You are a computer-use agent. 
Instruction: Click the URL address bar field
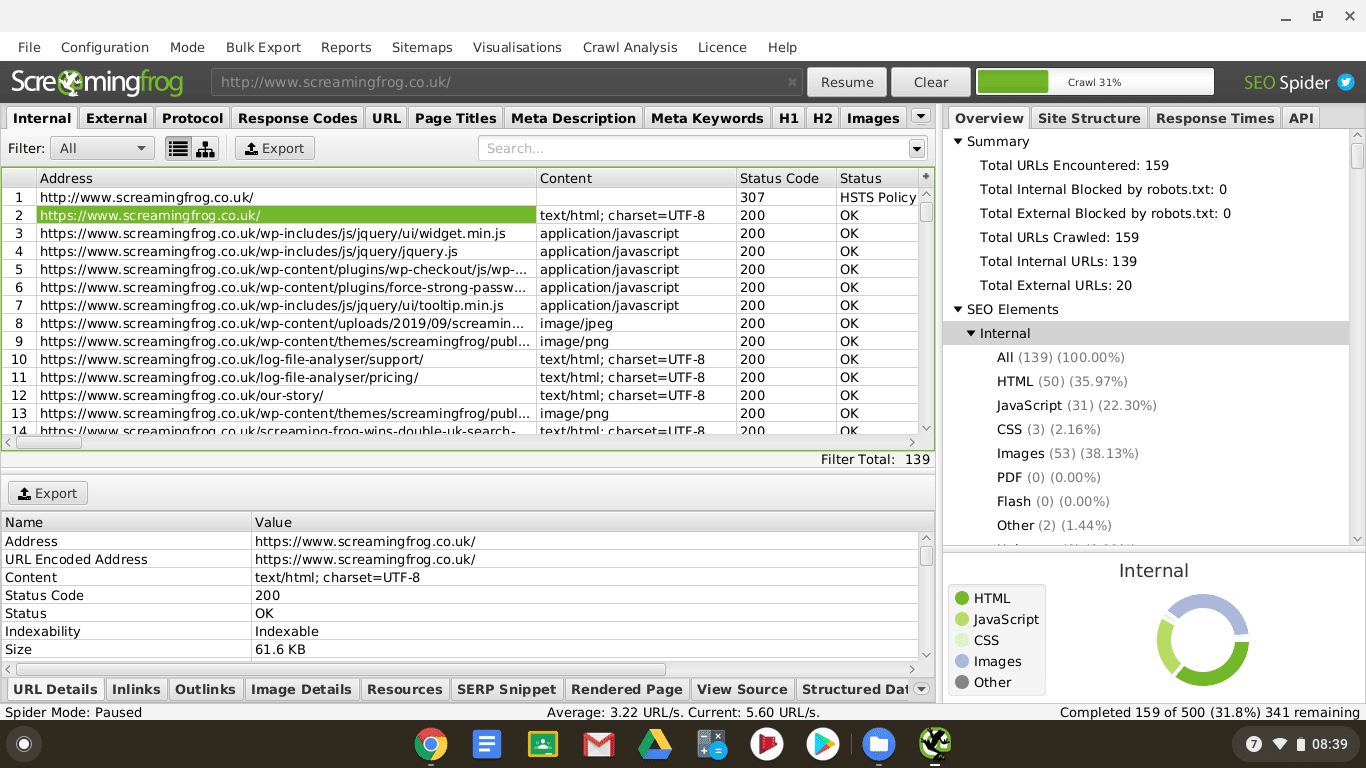click(506, 82)
